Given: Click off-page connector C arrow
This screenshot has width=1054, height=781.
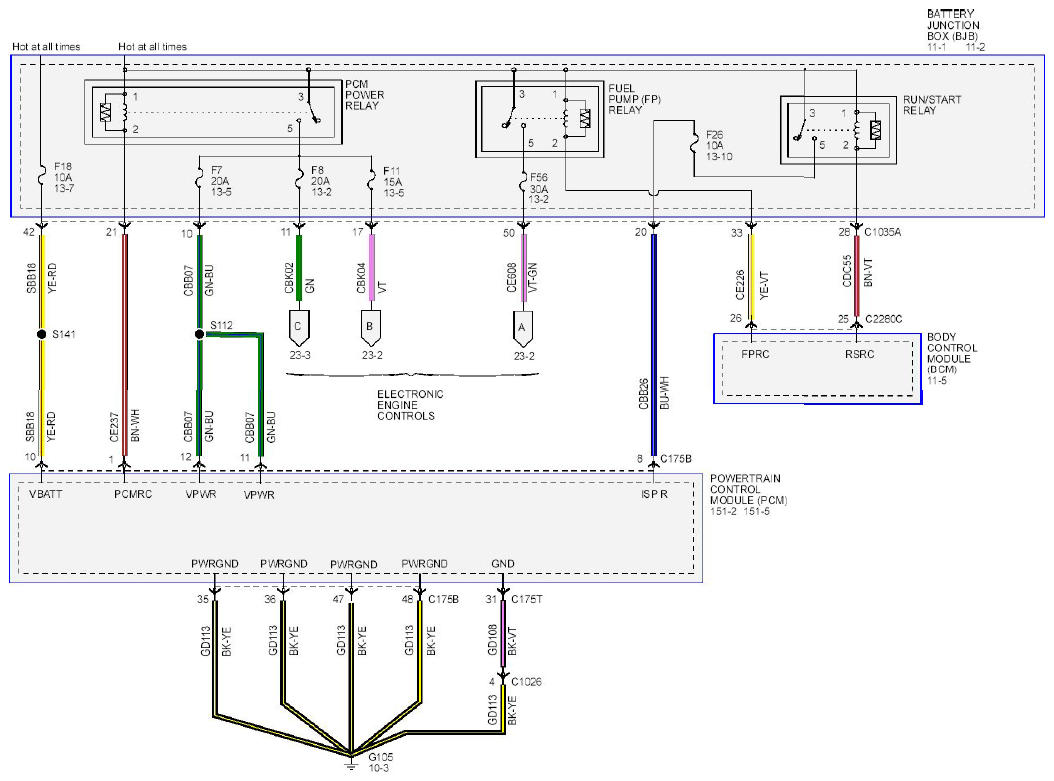Looking at the screenshot, I should 298,328.
